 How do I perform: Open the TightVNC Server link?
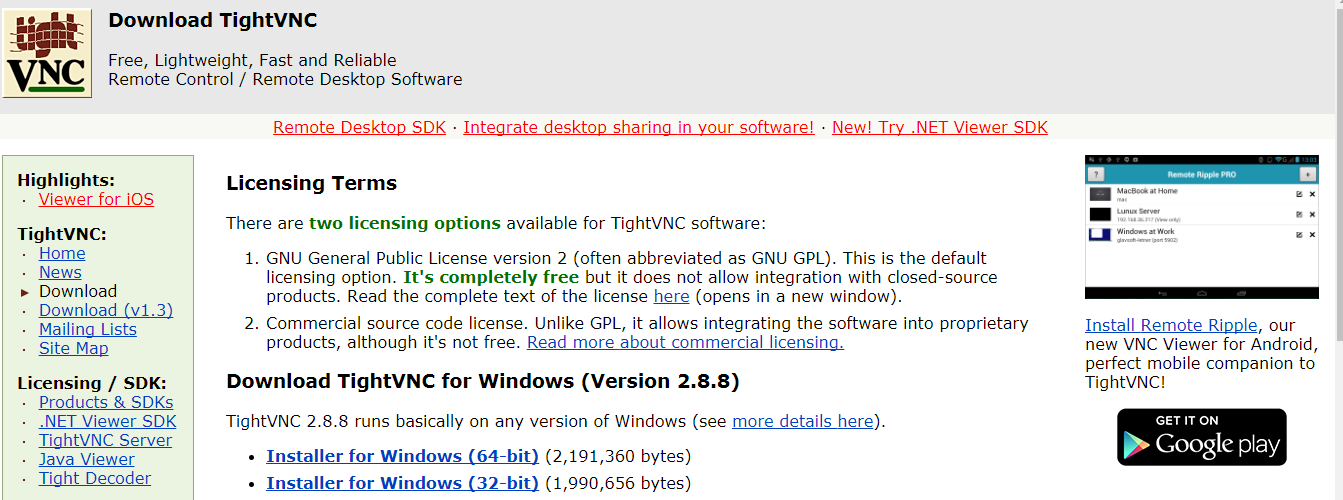[x=105, y=440]
